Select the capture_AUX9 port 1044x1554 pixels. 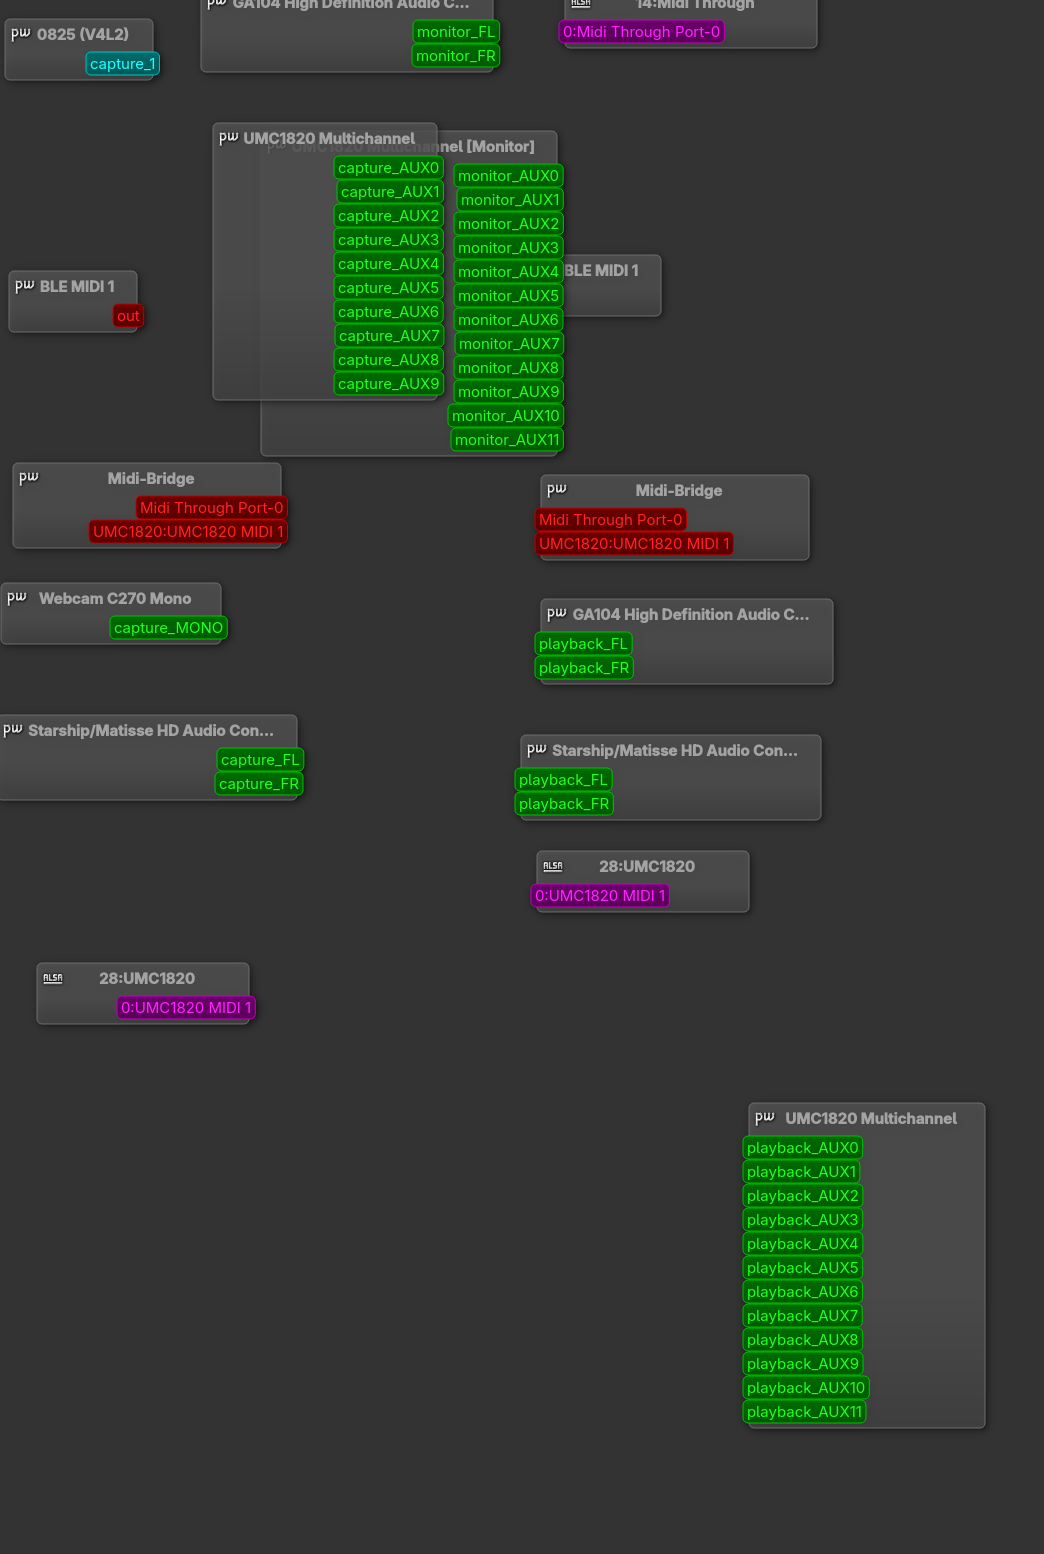(388, 384)
